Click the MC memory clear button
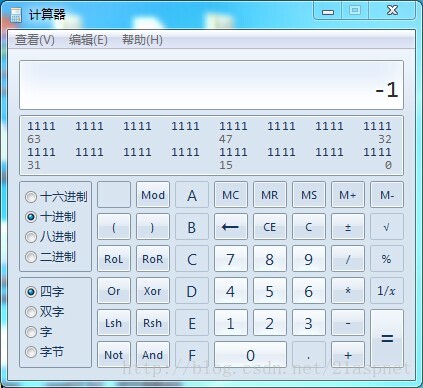The height and width of the screenshot is (388, 423). (231, 195)
